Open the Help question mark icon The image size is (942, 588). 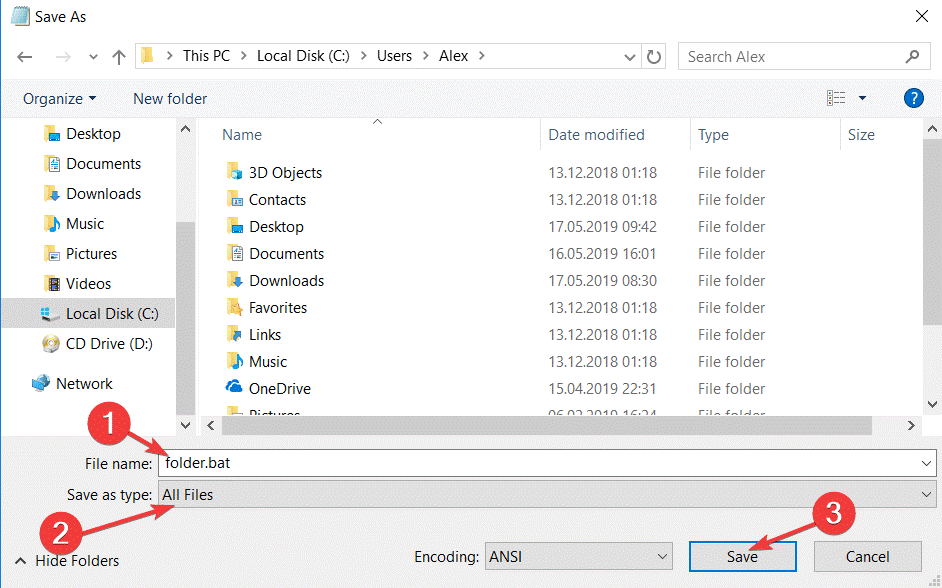click(x=912, y=98)
